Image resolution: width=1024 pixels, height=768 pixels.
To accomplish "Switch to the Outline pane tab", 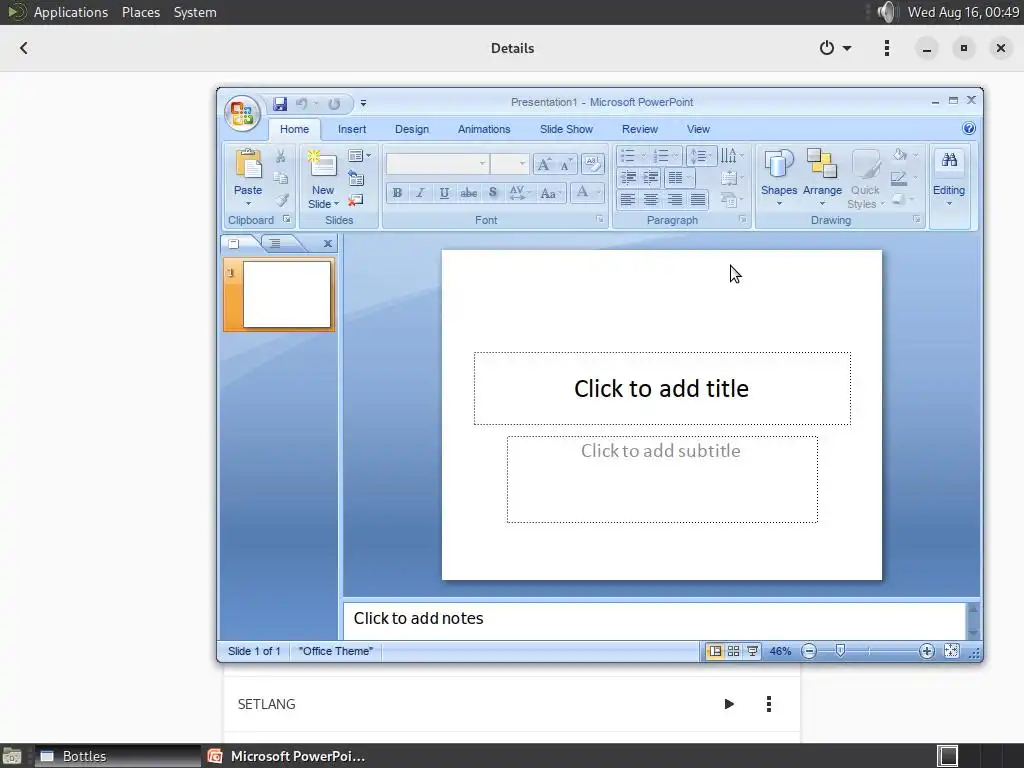I will 276,244.
